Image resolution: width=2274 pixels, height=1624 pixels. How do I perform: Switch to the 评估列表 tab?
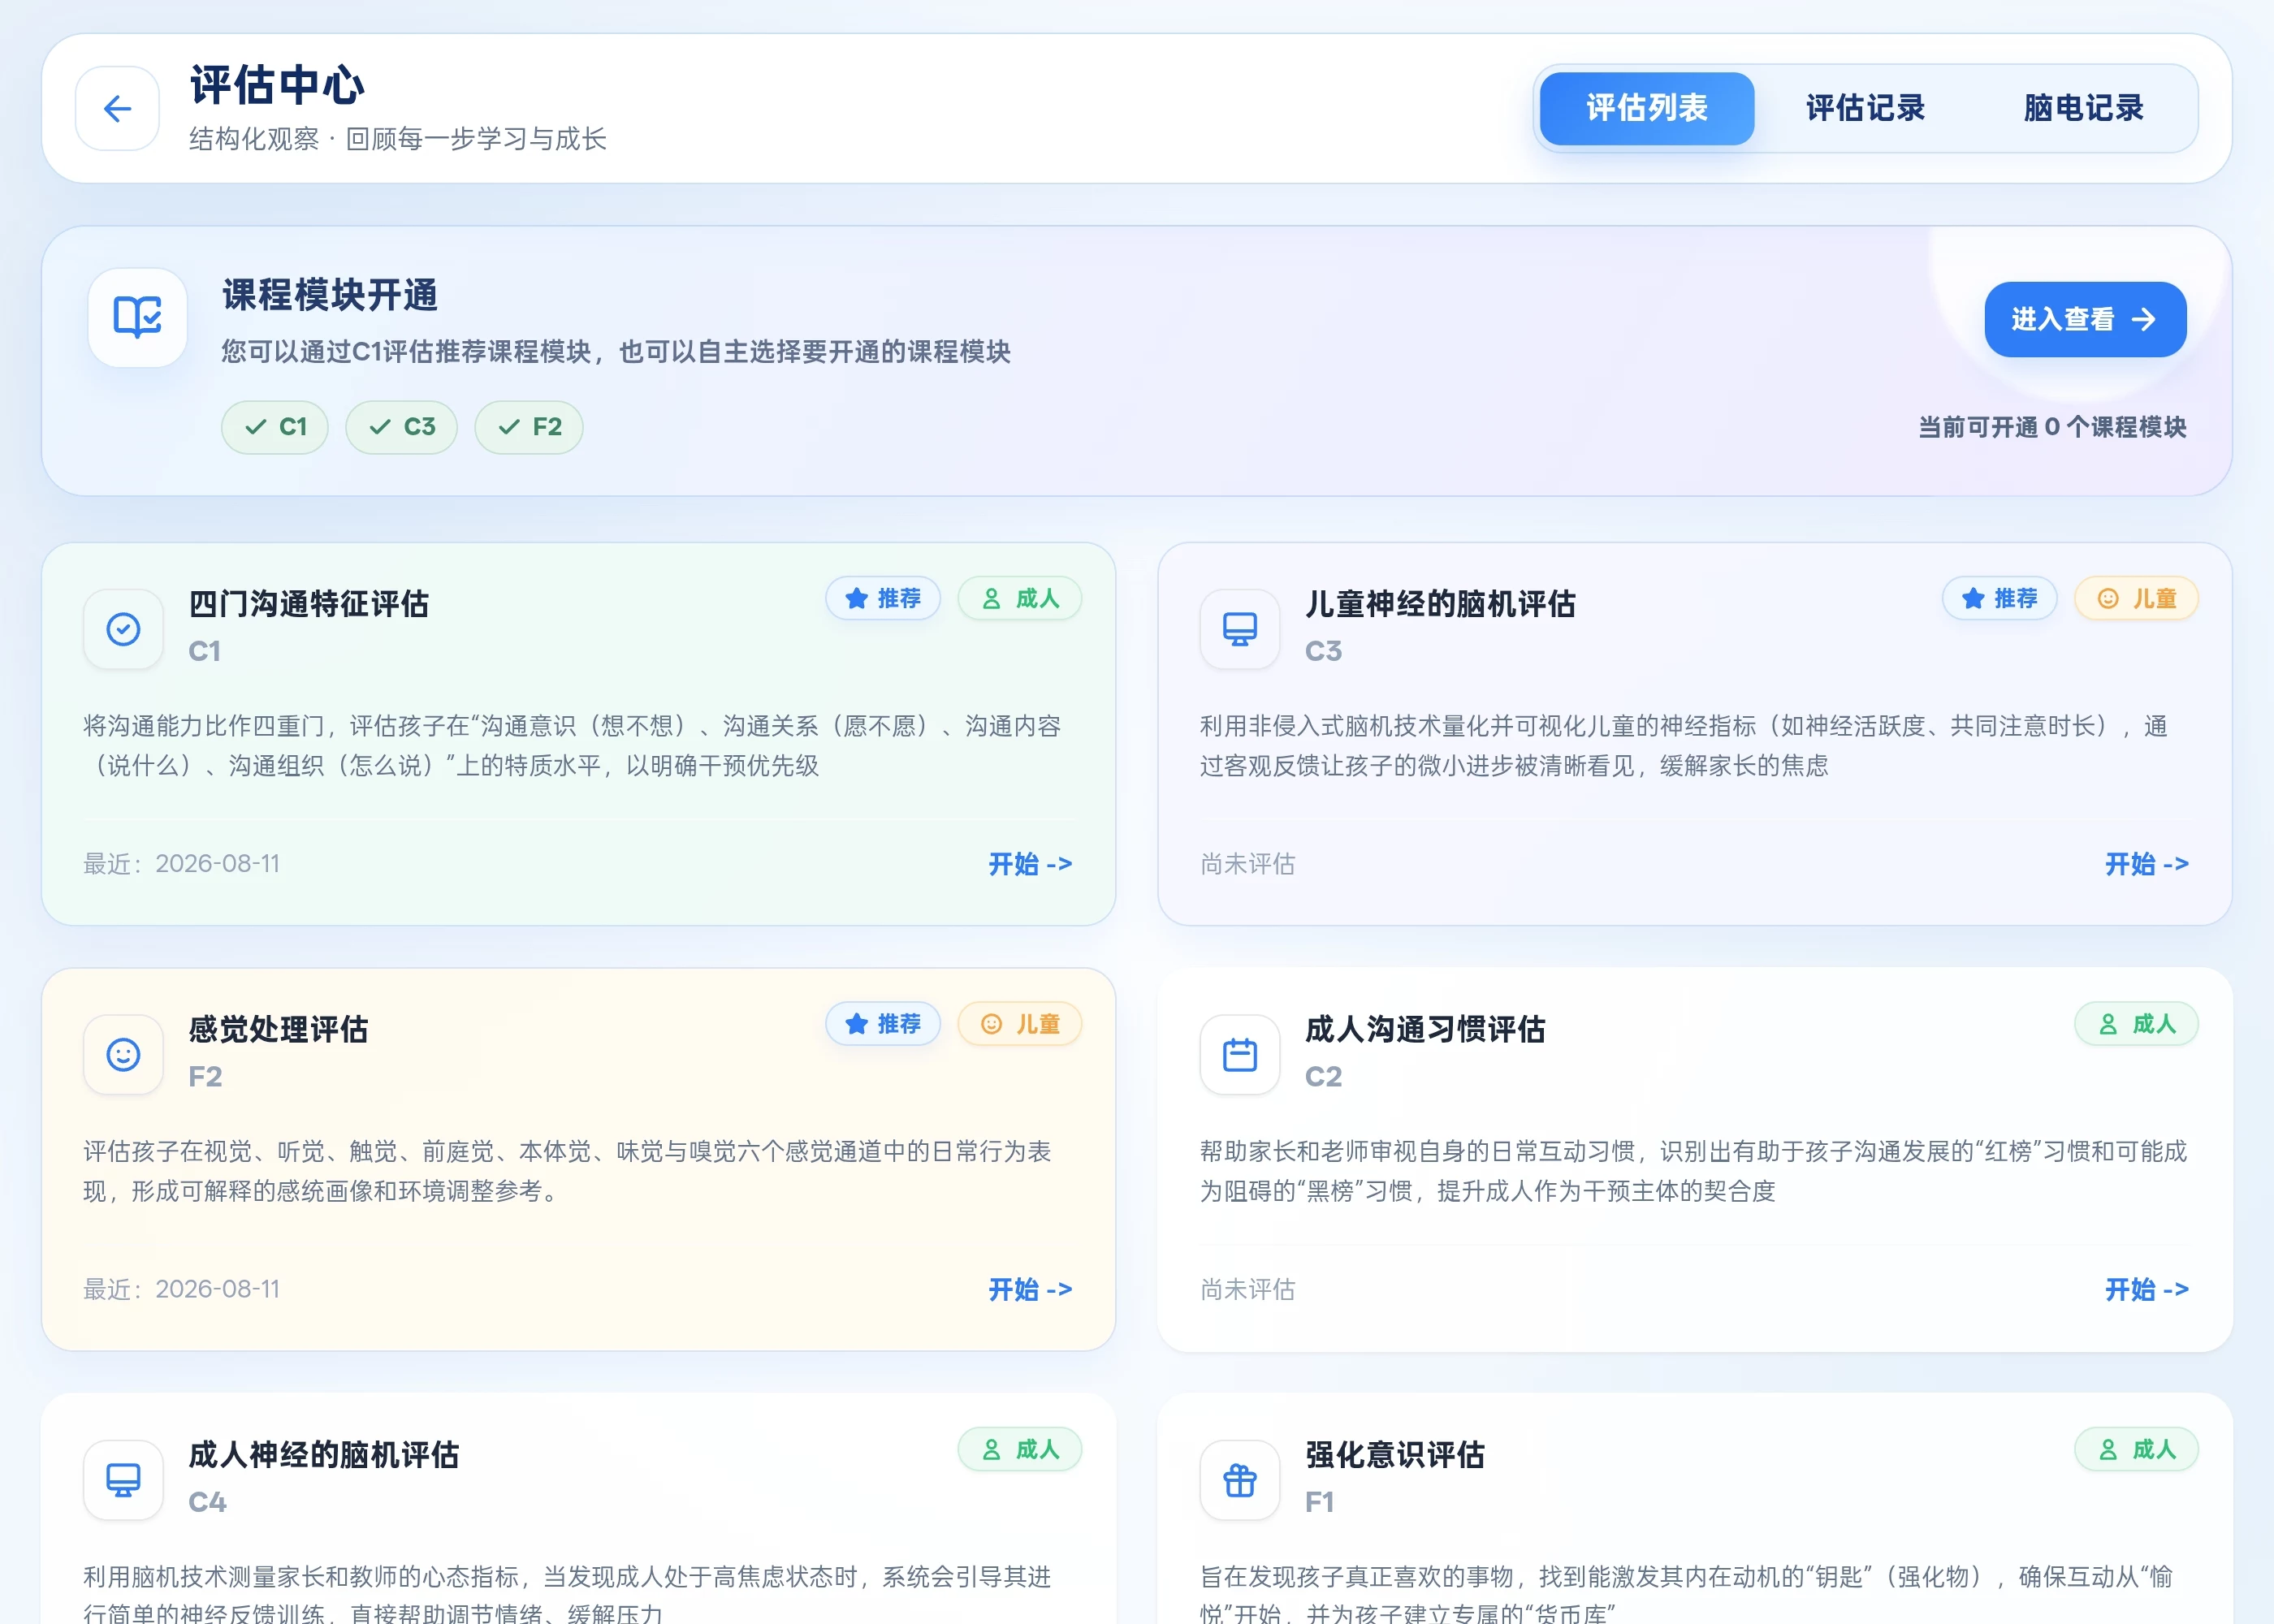1647,108
